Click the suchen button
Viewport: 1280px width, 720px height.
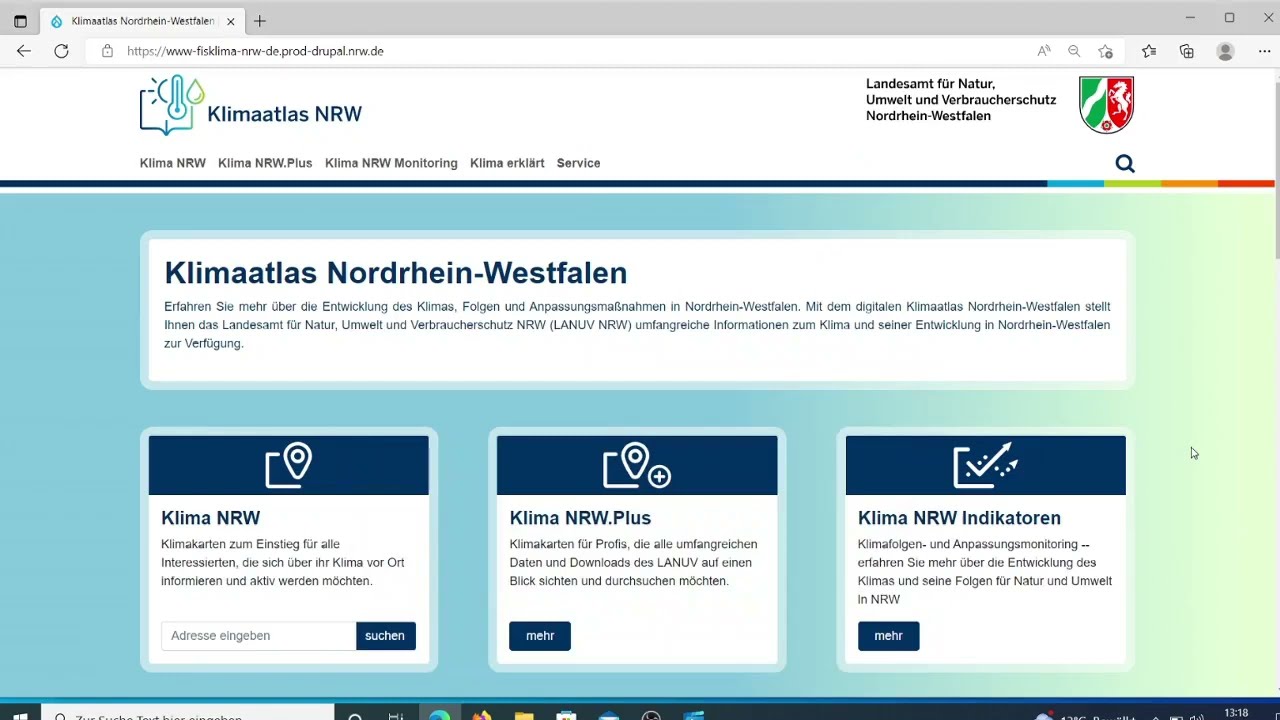pos(385,636)
